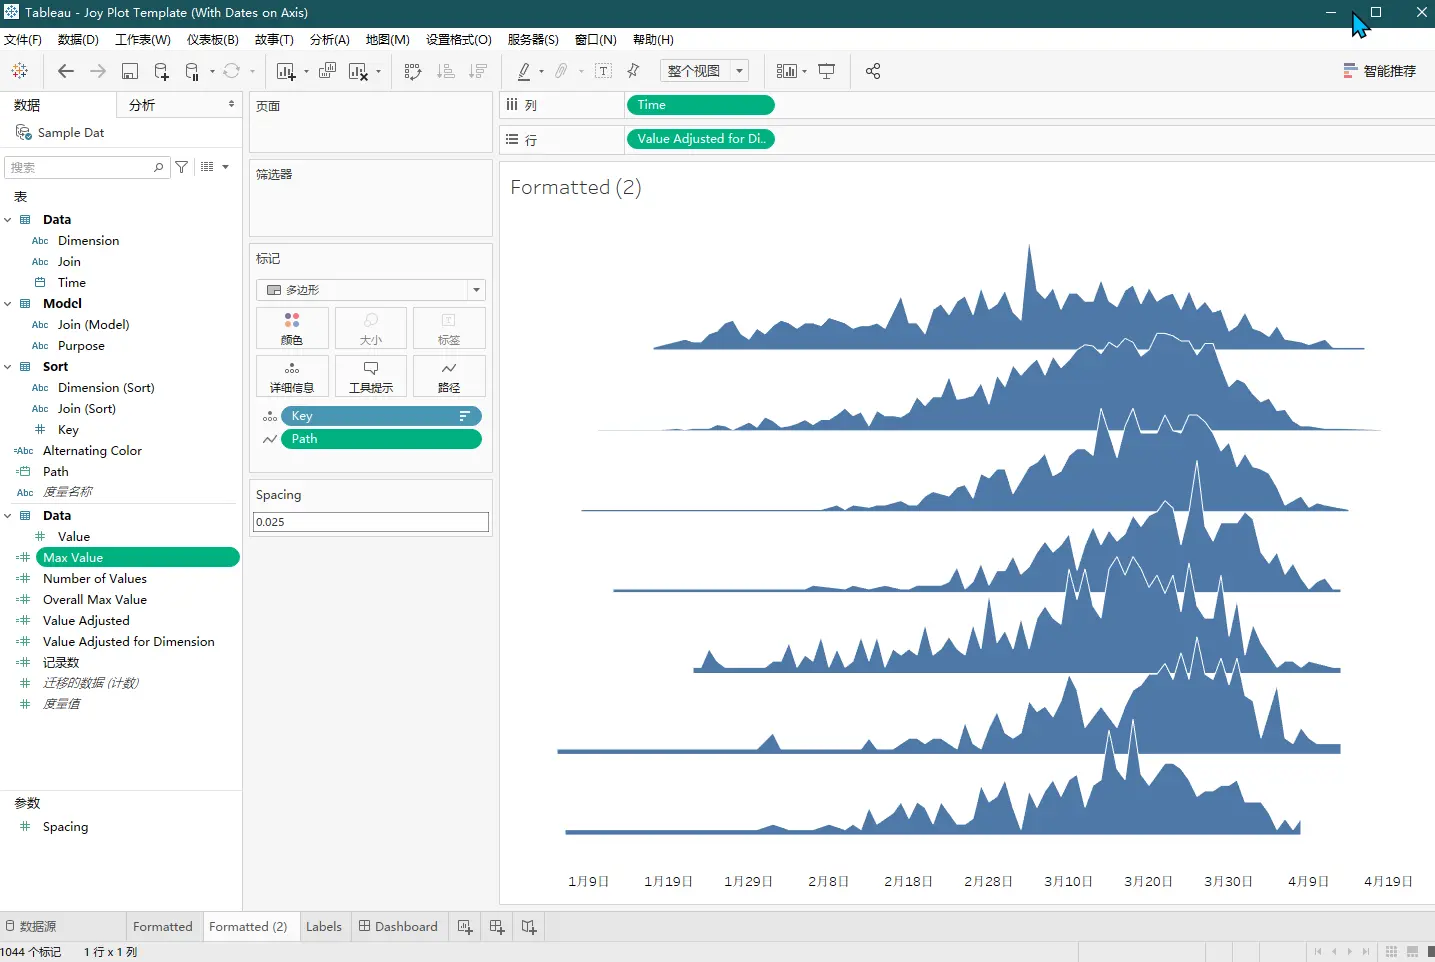The image size is (1435, 962).
Task: Switch to the Formatted sheet tab
Action: [162, 927]
